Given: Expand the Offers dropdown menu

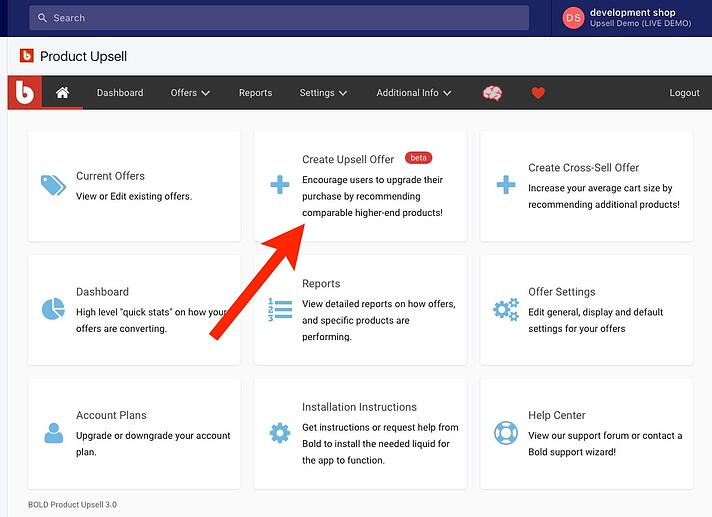Looking at the screenshot, I should tap(190, 93).
